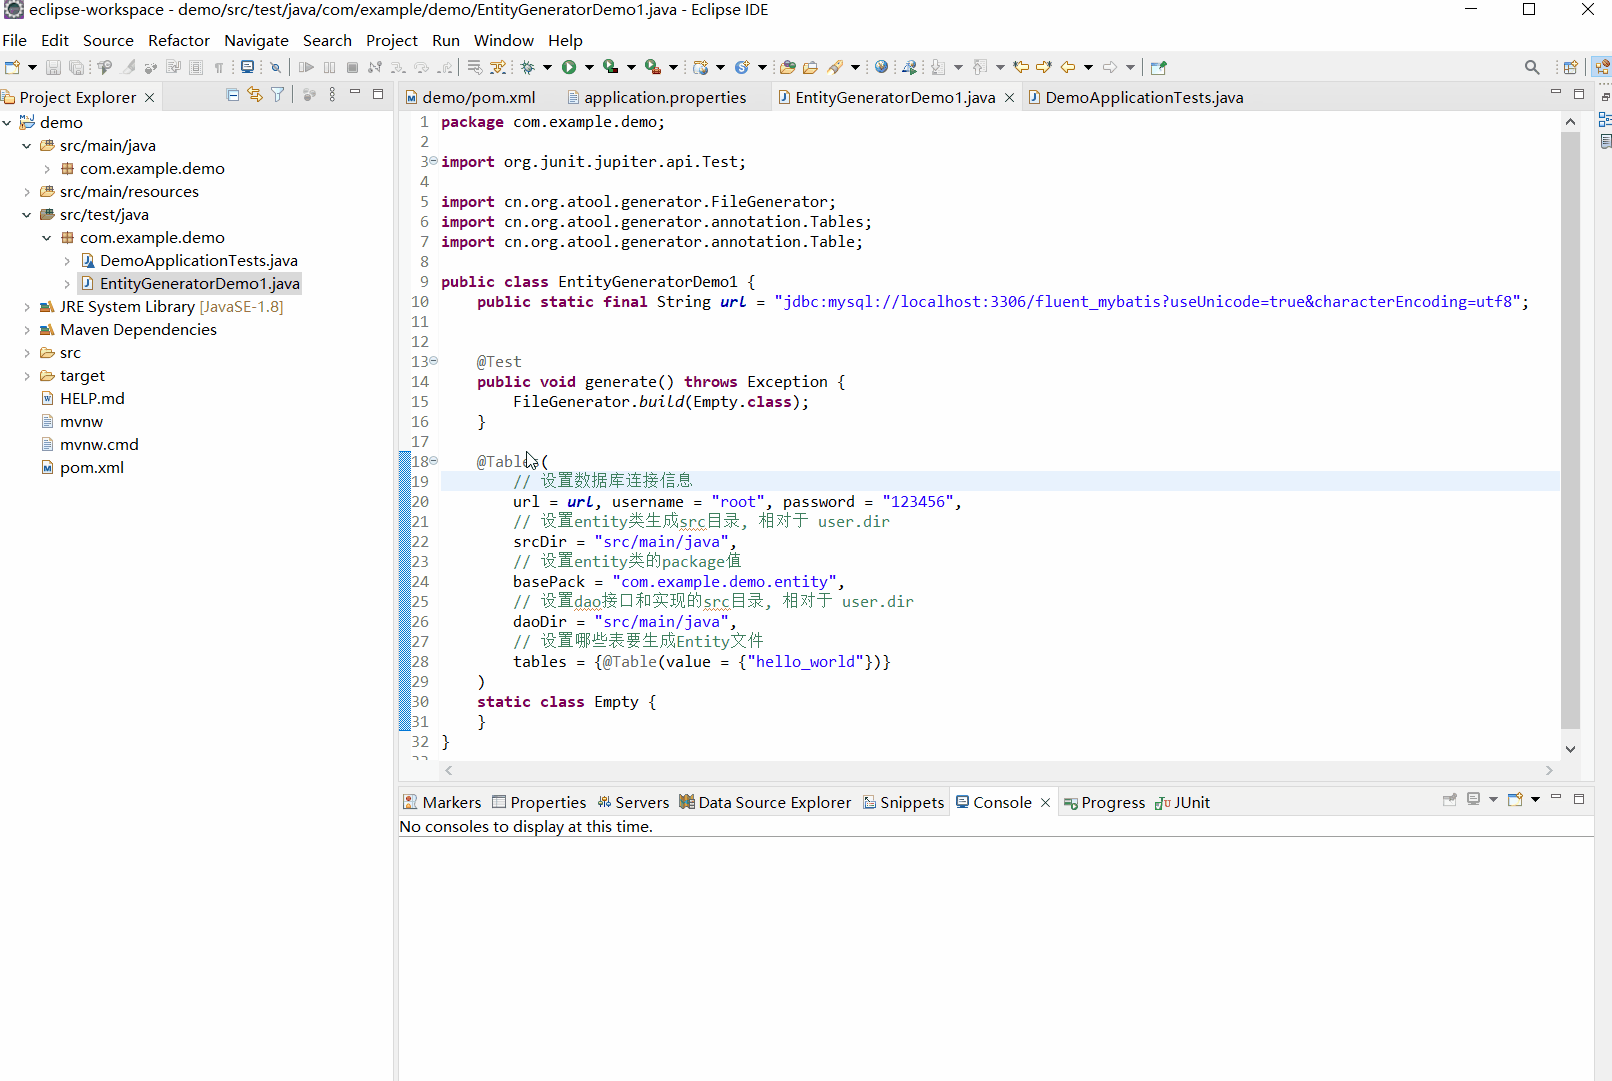
Task: Launch Debug with the bug icon
Action: coord(528,67)
